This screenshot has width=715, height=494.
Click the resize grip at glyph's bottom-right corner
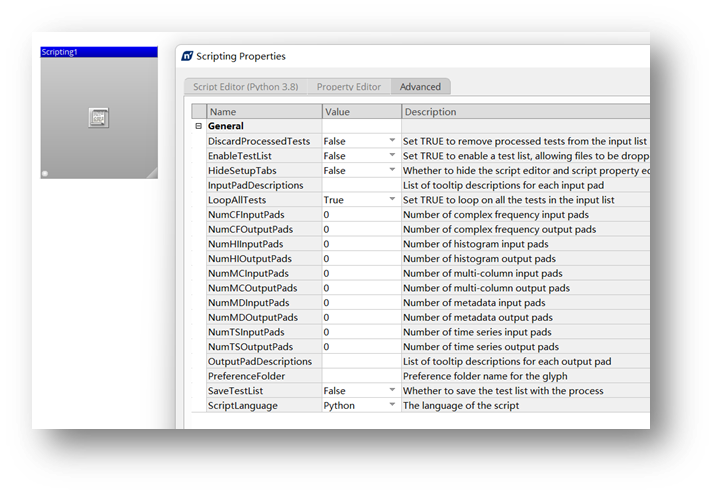pyautogui.click(x=151, y=173)
